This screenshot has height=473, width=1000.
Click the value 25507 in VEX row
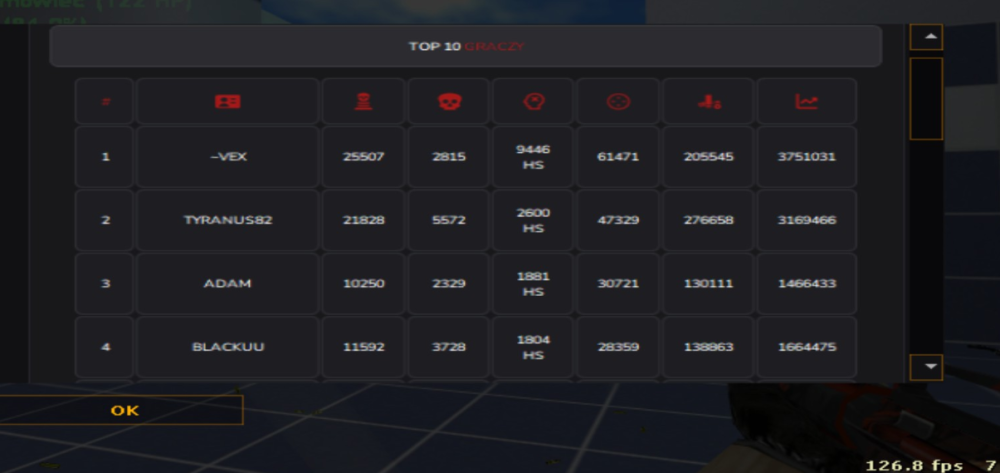click(x=364, y=156)
